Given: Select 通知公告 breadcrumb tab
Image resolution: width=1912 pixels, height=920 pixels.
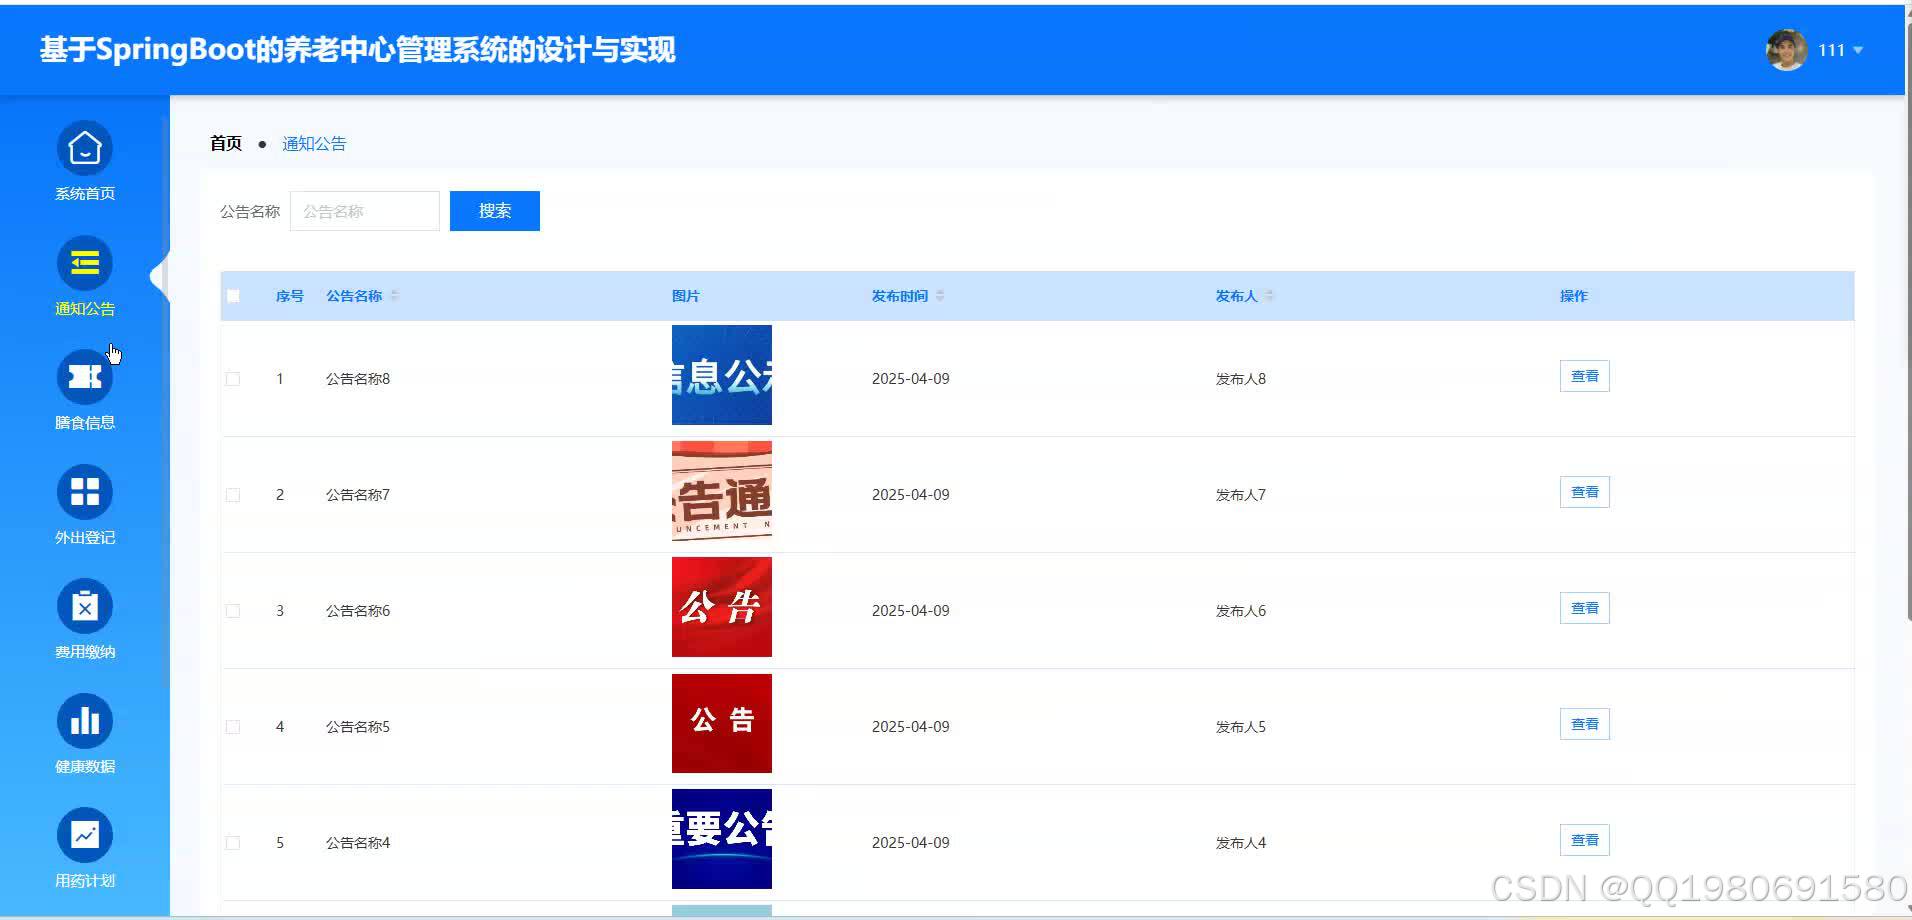Looking at the screenshot, I should 314,143.
